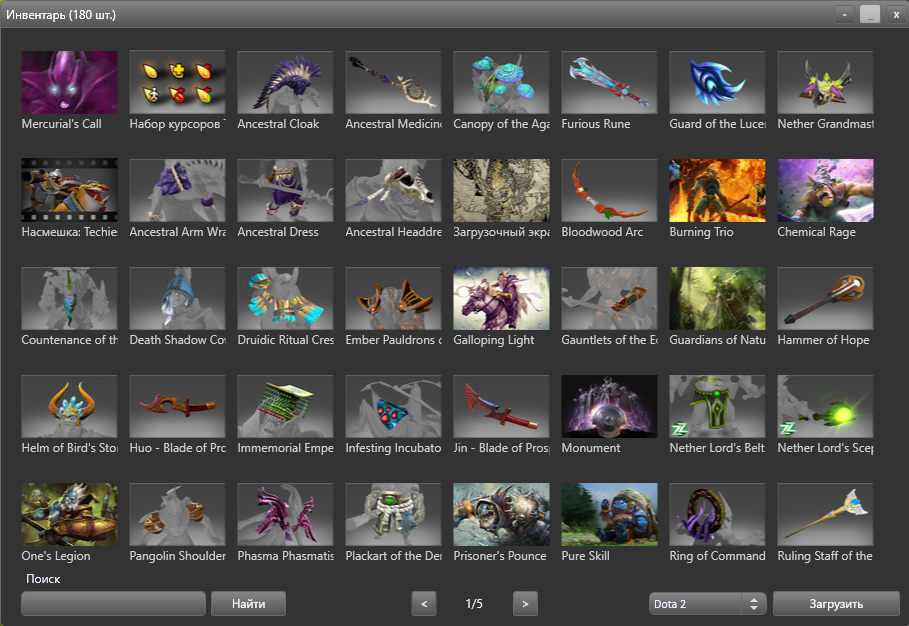Image resolution: width=909 pixels, height=626 pixels.
Task: Click the Hammer of Hope label
Action: 823,340
